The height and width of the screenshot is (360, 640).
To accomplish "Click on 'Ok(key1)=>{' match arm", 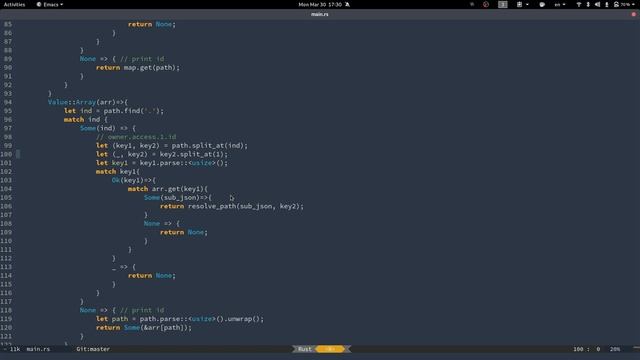I will [x=134, y=180].
